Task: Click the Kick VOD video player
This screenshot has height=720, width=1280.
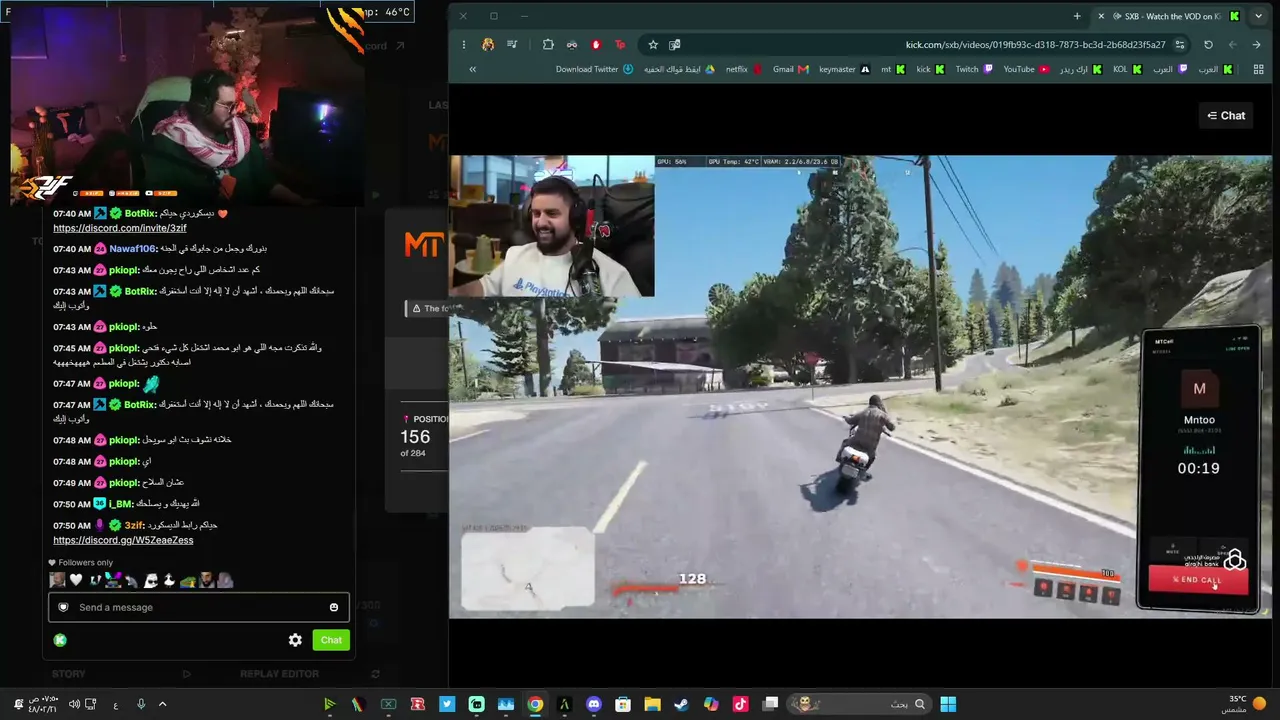Action: (x=860, y=386)
